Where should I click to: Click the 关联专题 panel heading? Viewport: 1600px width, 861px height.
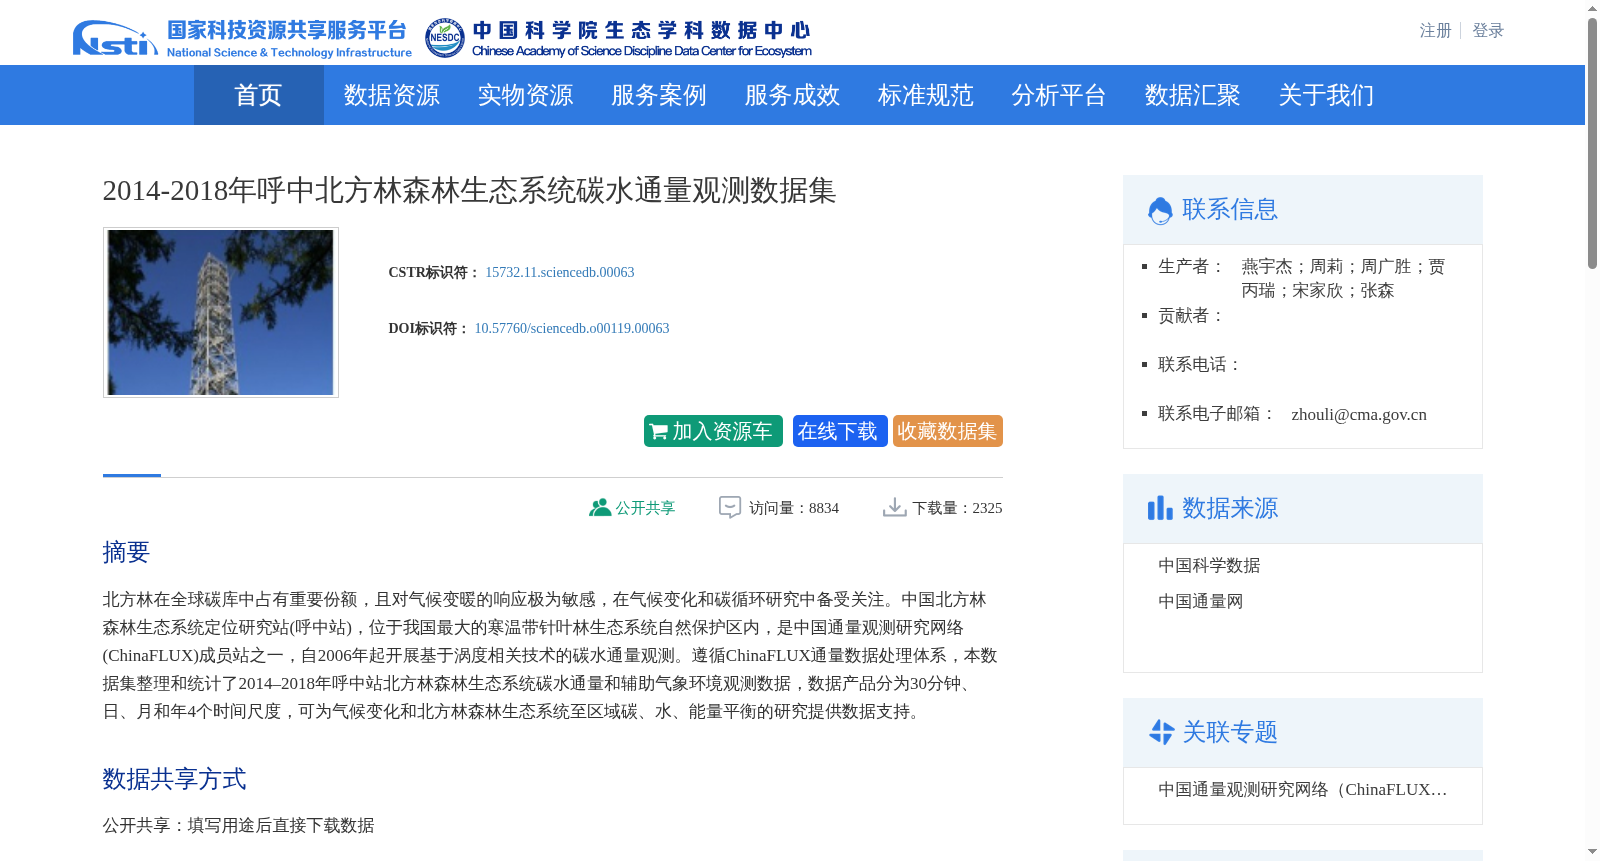pyautogui.click(x=1230, y=732)
